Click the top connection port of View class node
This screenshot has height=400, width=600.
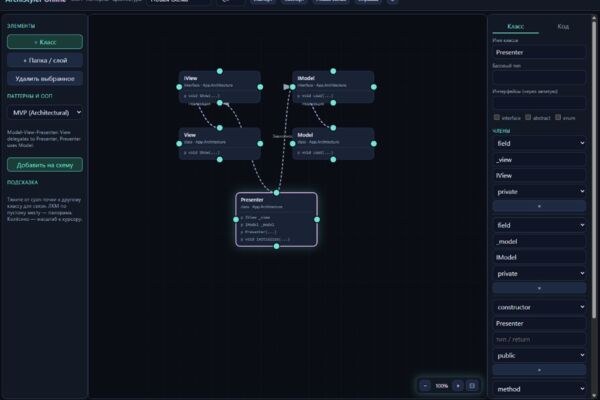click(x=220, y=128)
